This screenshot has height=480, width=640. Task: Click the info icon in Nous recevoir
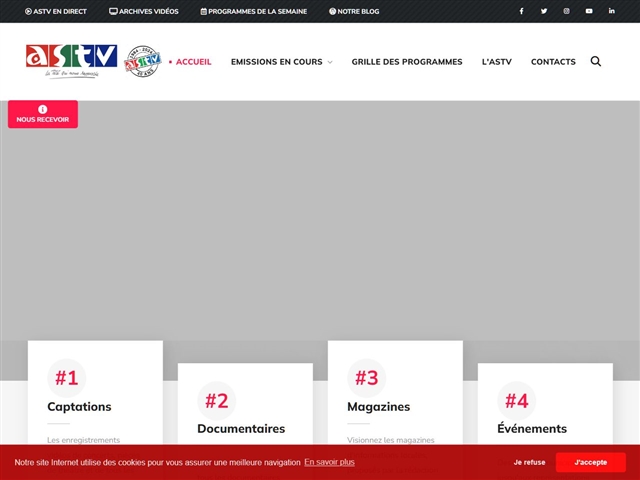[42, 109]
